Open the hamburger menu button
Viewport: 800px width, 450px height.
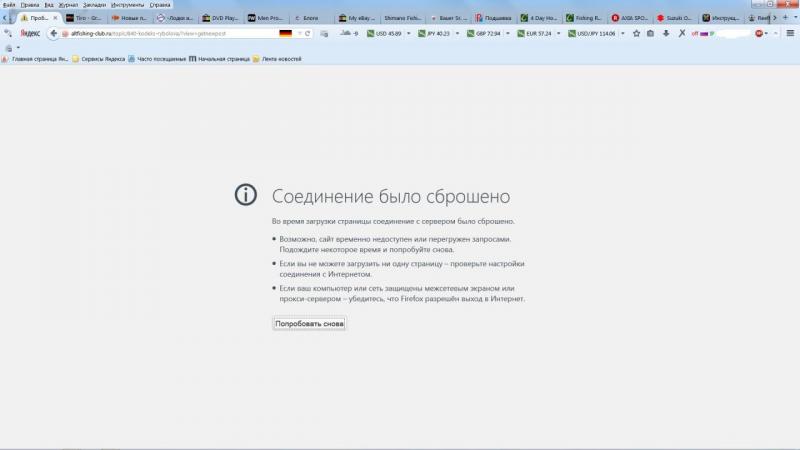(790, 33)
